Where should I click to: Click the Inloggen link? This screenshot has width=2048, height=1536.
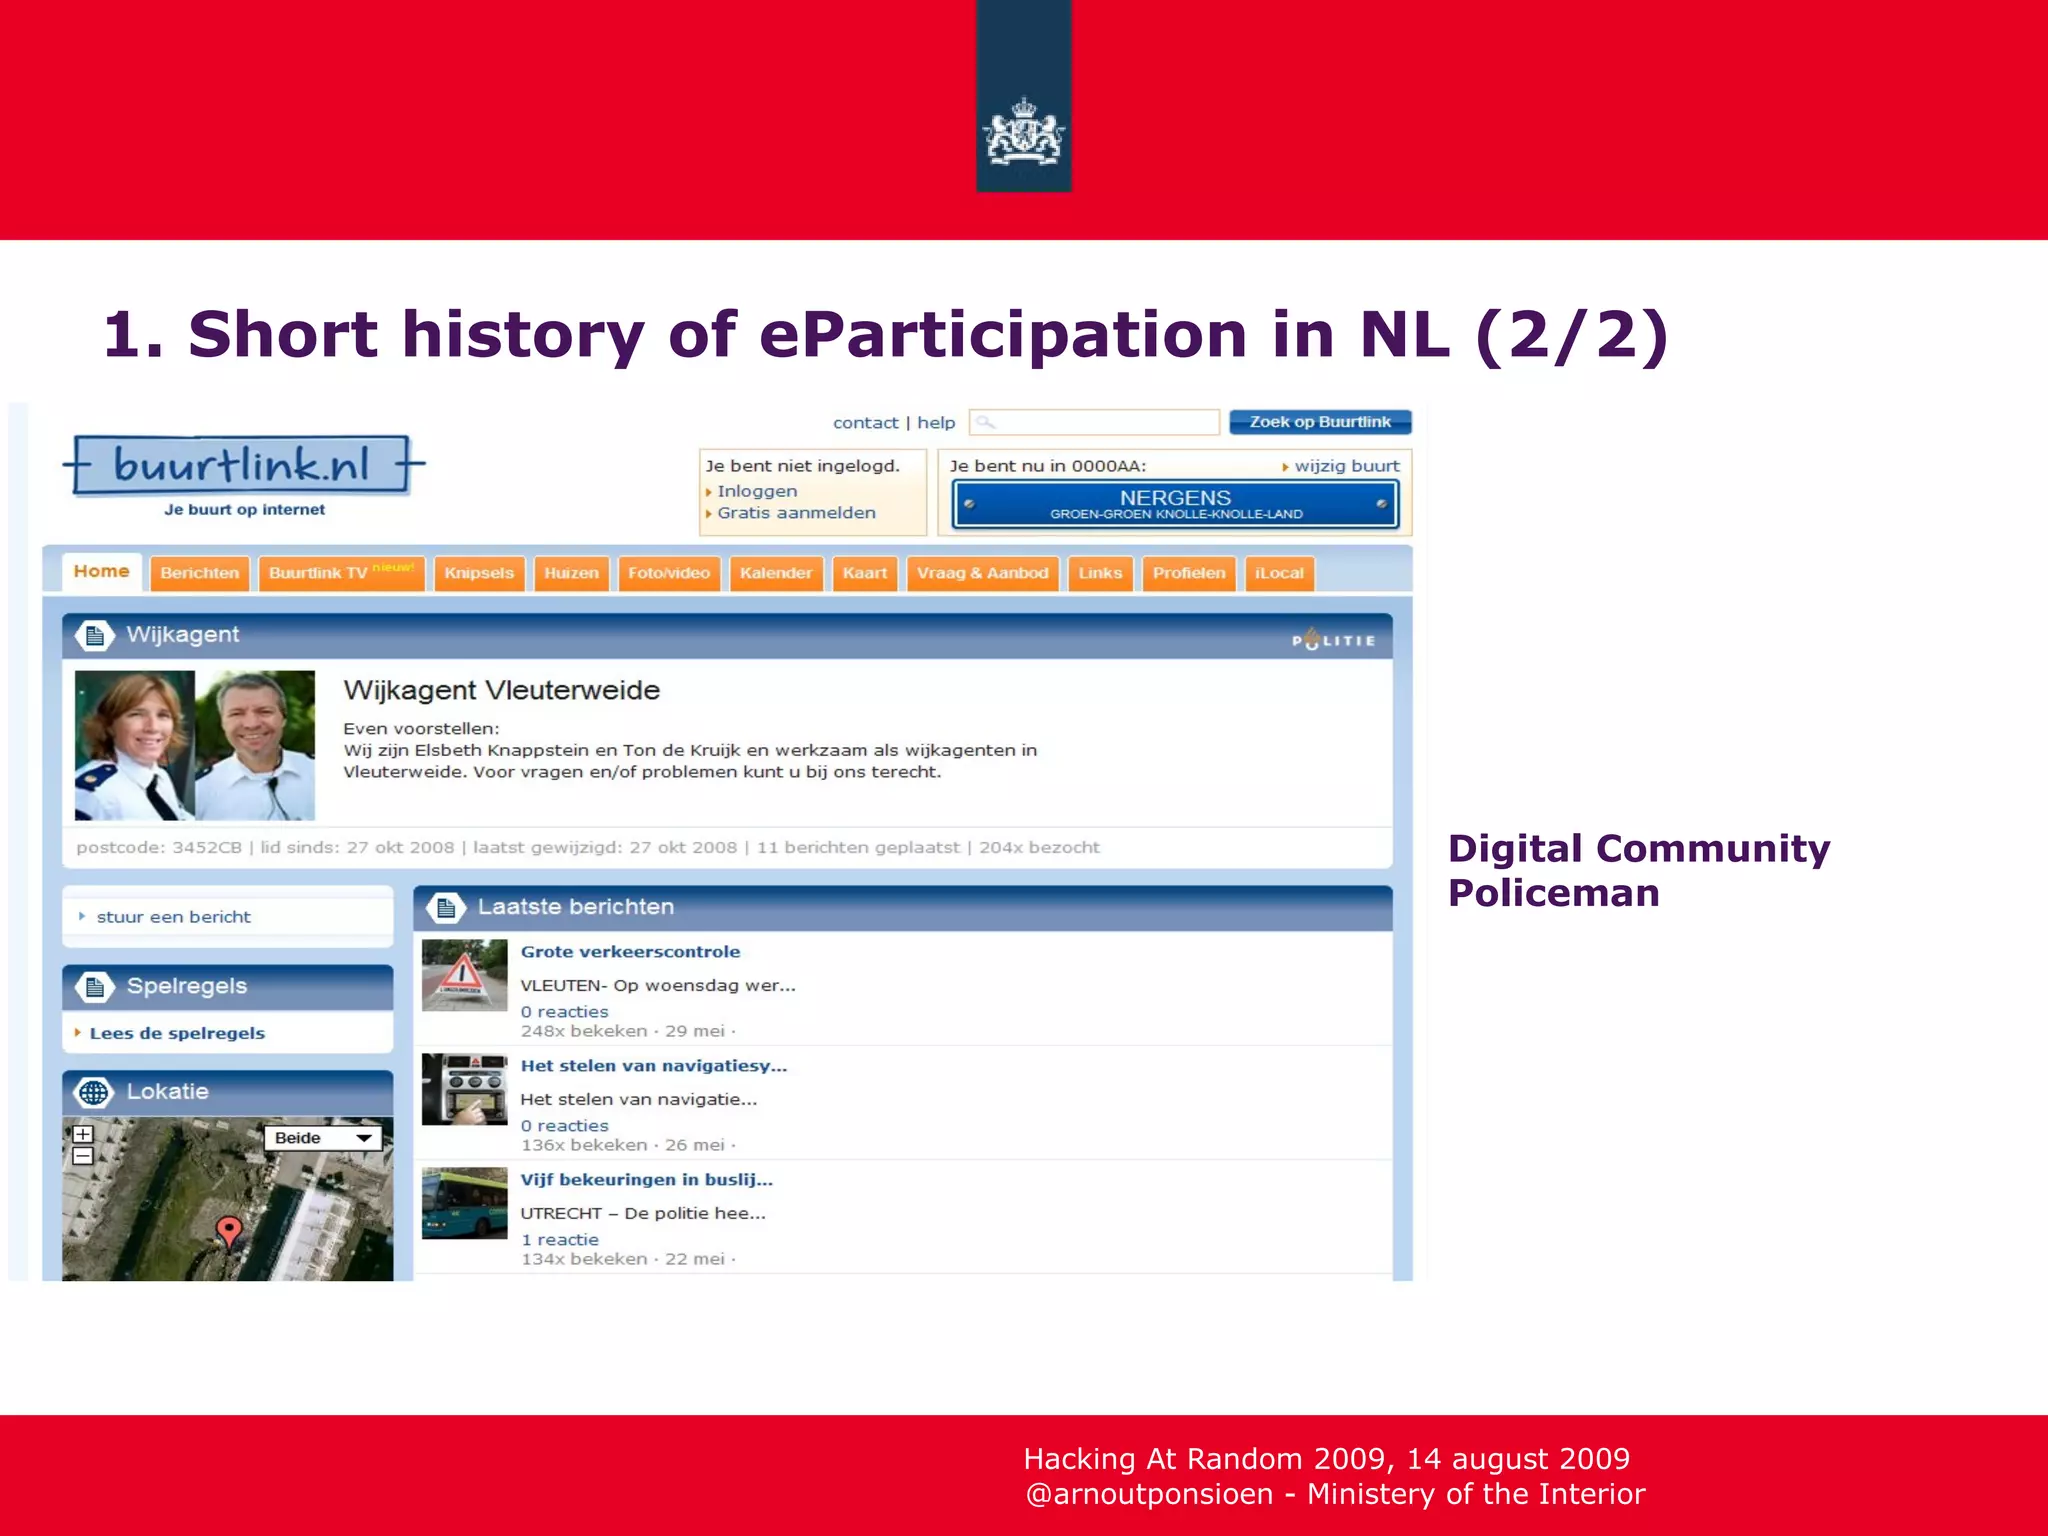pyautogui.click(x=757, y=491)
